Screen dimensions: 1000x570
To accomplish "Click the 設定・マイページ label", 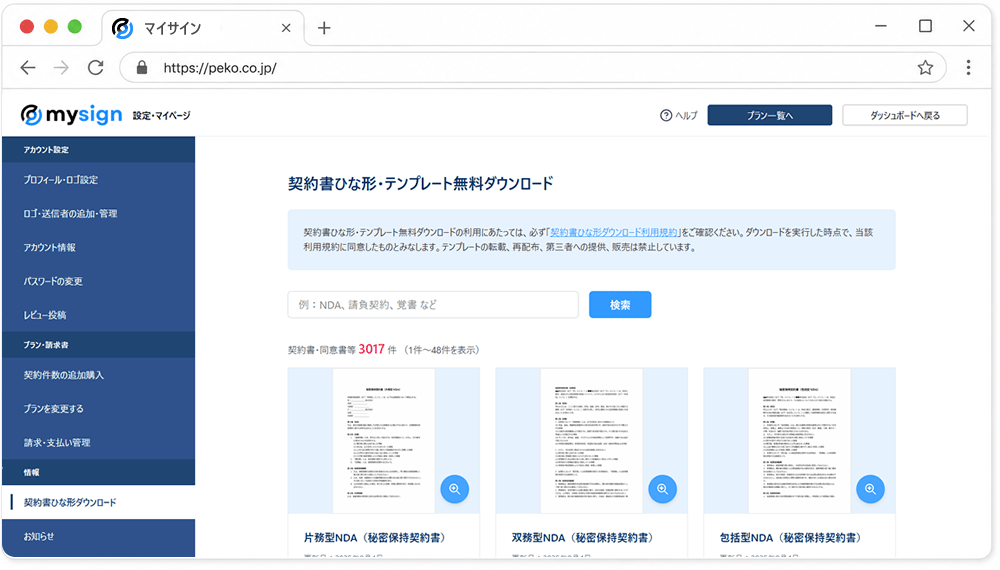I will coord(161,115).
